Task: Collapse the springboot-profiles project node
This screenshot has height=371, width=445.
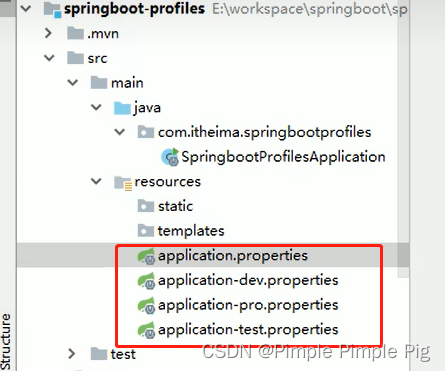Action: coord(26,9)
